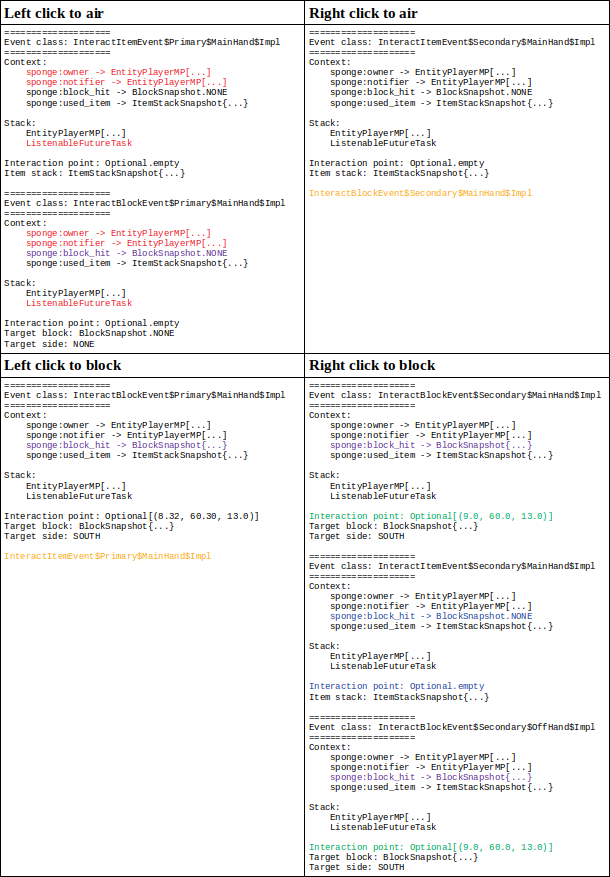Click "Target block: BlockSnapshot{...}" in Left click to block
610x877 pixels.
[x=89, y=526]
